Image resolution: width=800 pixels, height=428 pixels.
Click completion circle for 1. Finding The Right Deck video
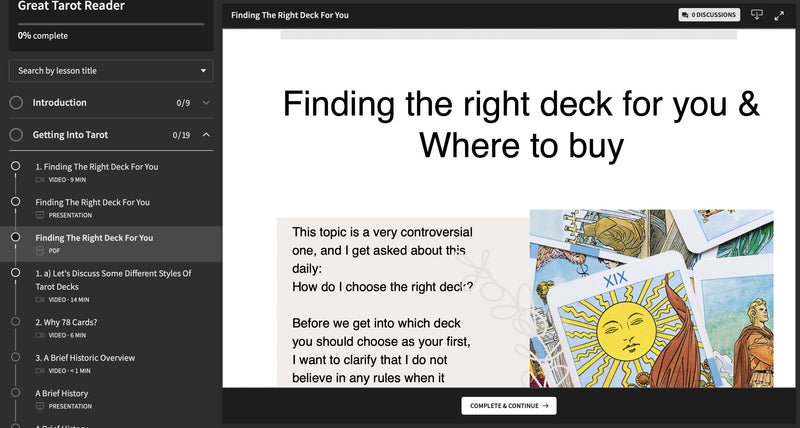(16, 166)
